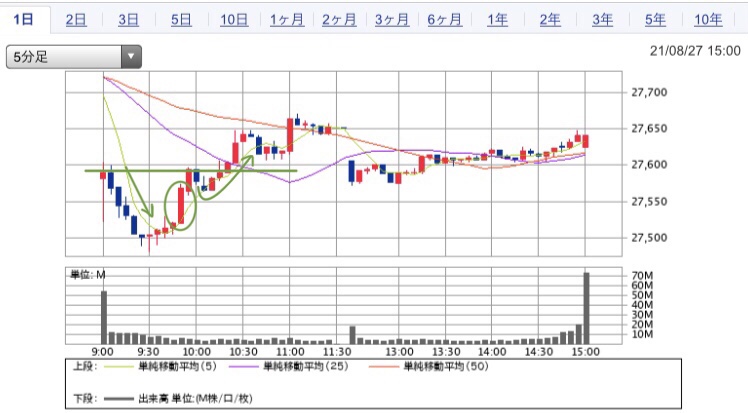Viewport: 748px width, 413px height.
Task: Click the tall 15:00 closing volume bar
Action: pos(586,308)
